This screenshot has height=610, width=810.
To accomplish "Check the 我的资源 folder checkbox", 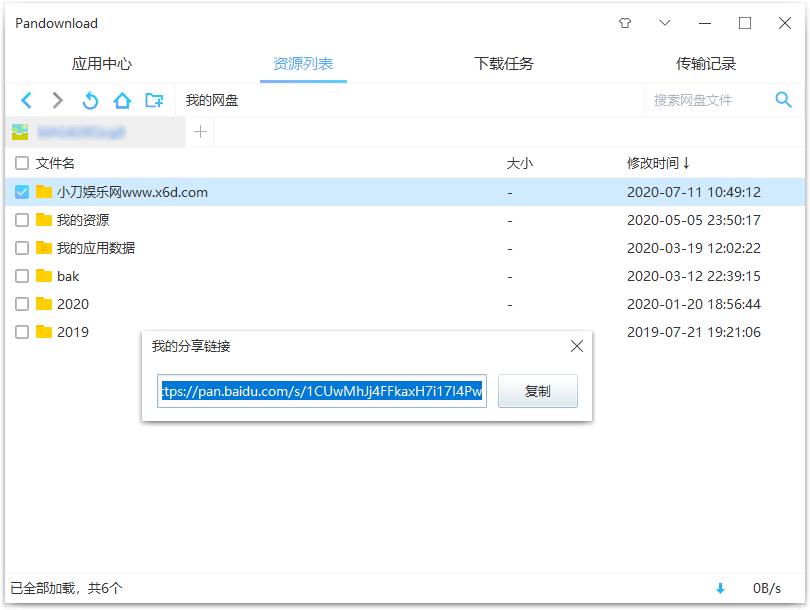I will [22, 220].
